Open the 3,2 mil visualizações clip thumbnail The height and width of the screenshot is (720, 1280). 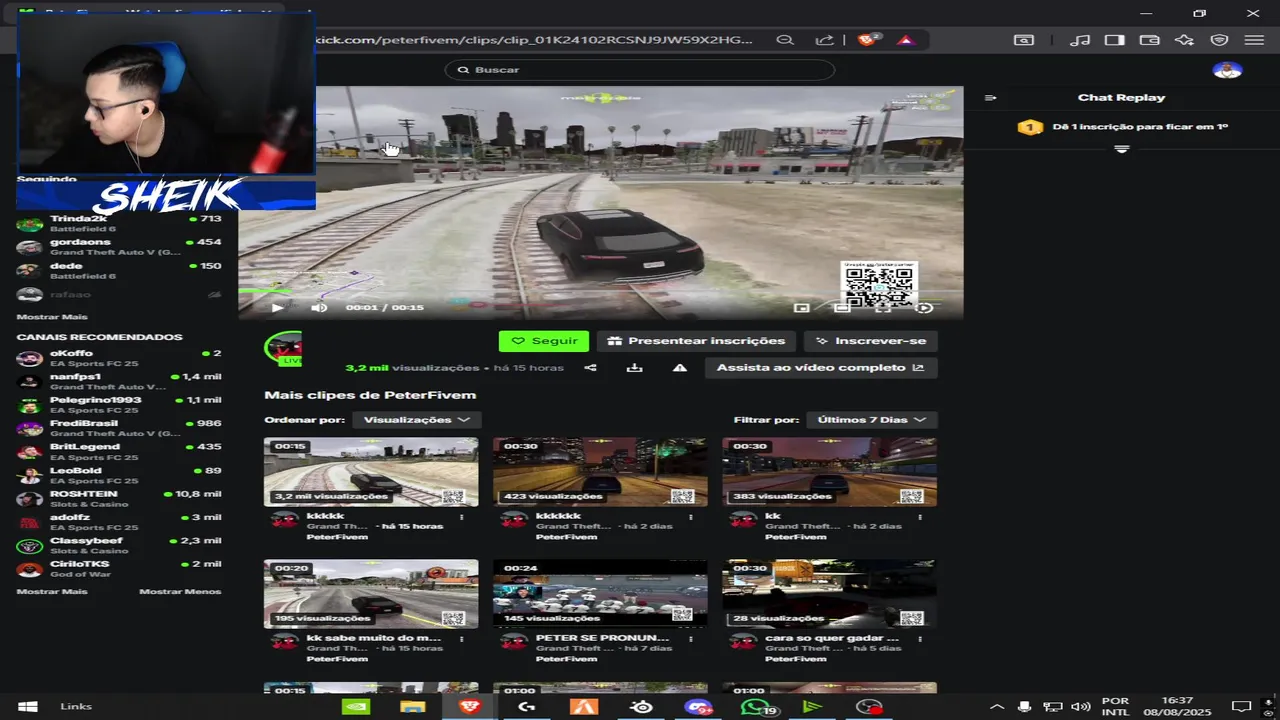pyautogui.click(x=371, y=472)
